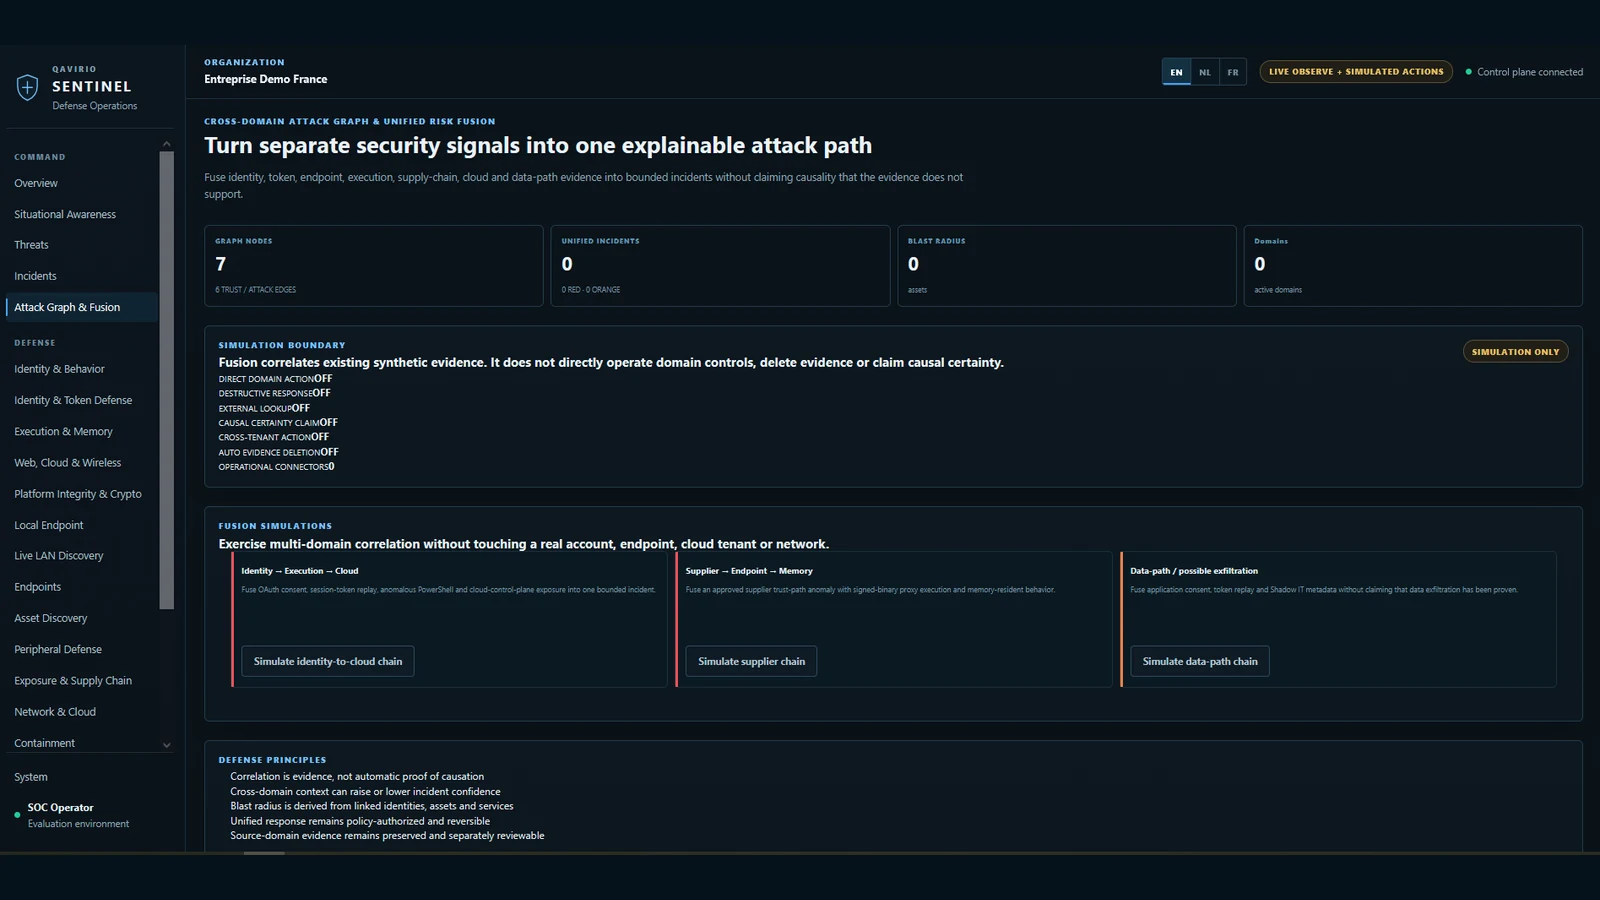Click the Graph Nodes stat card
Screen dimensions: 1600x900
[374, 266]
